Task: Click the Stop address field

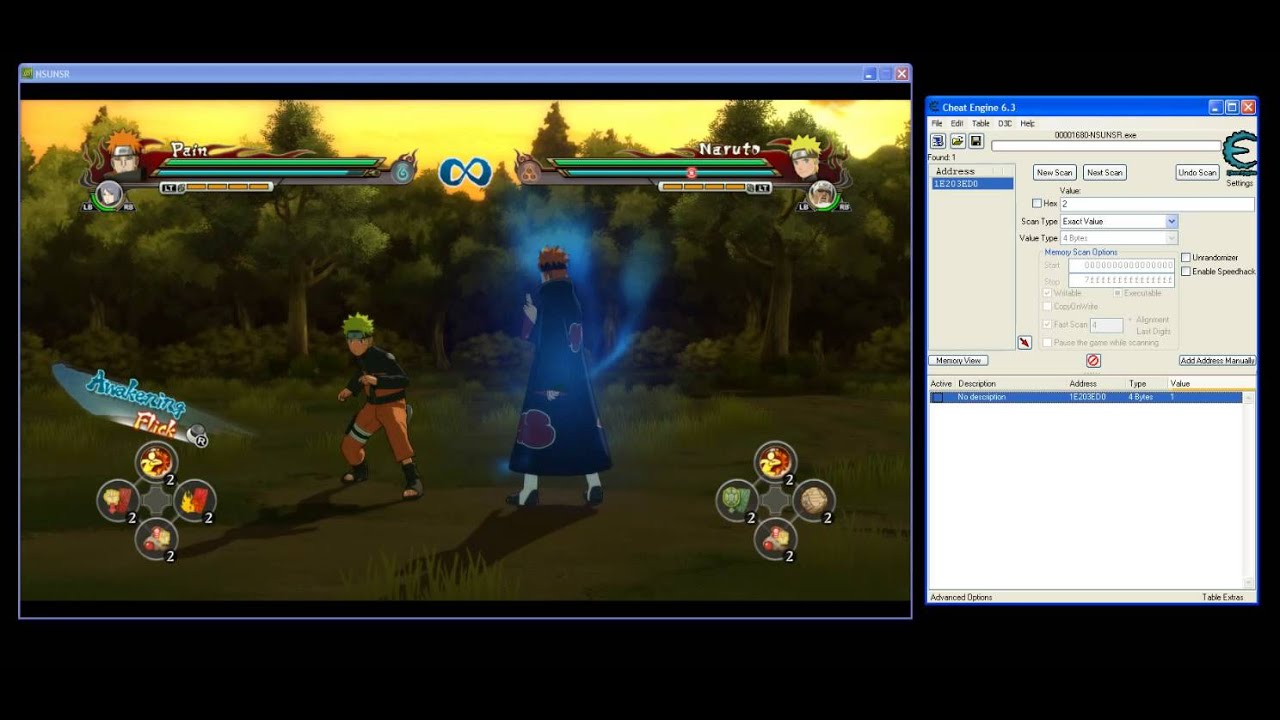Action: click(1121, 281)
